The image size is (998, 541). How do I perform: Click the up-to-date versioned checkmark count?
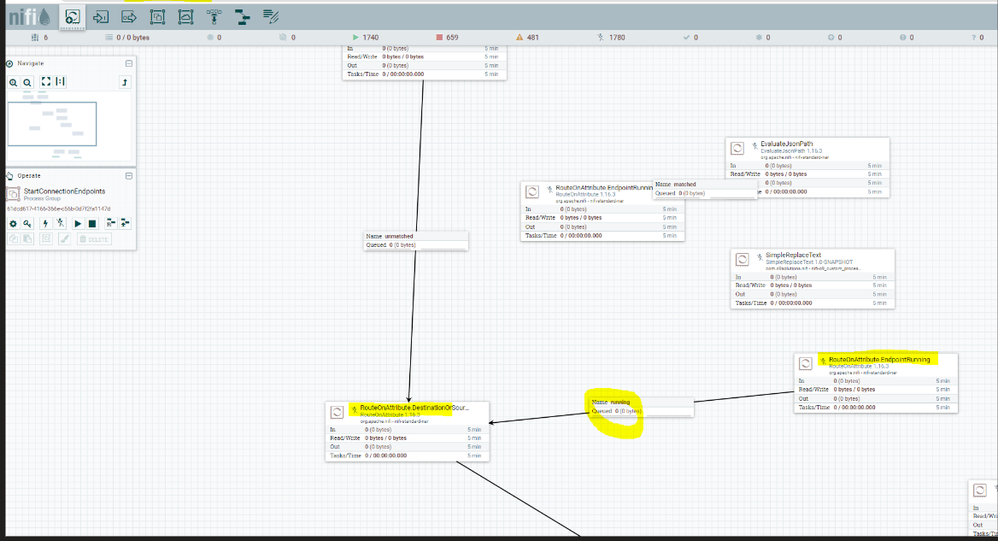coord(691,38)
